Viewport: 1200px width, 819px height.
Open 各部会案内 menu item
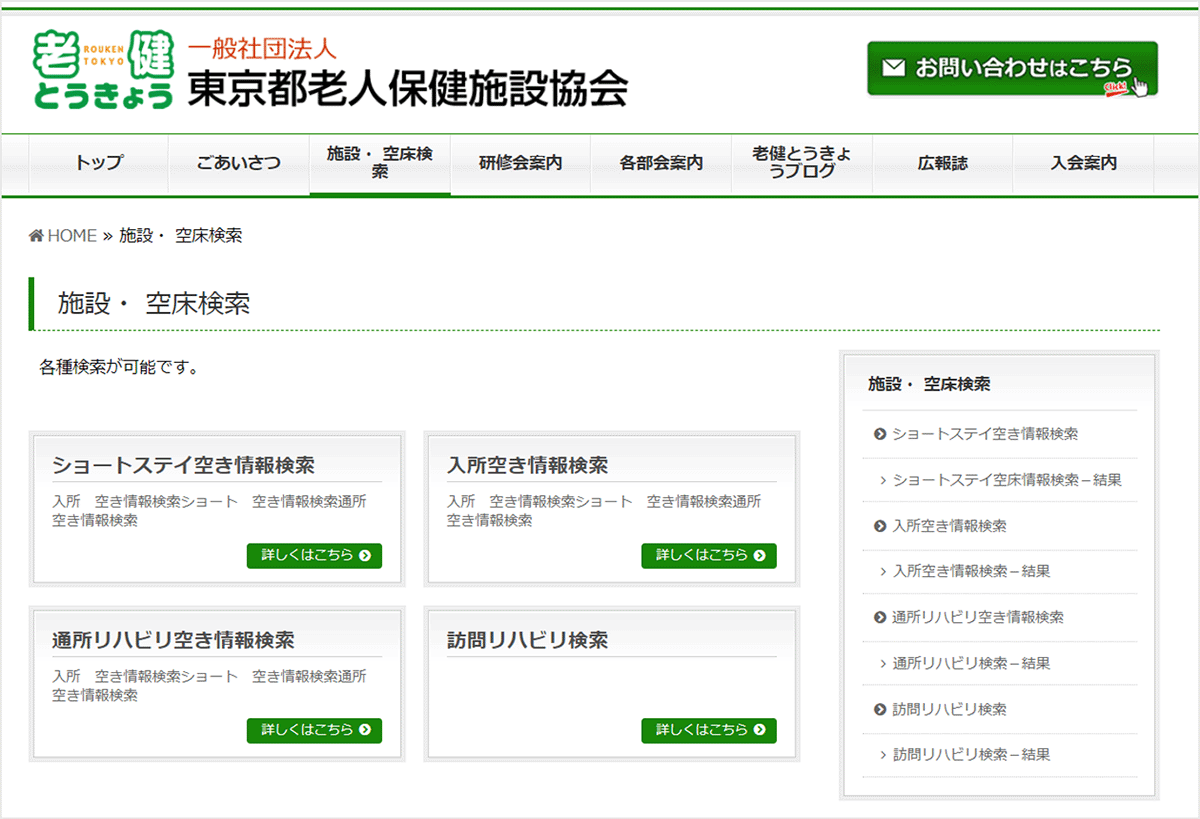[x=661, y=164]
